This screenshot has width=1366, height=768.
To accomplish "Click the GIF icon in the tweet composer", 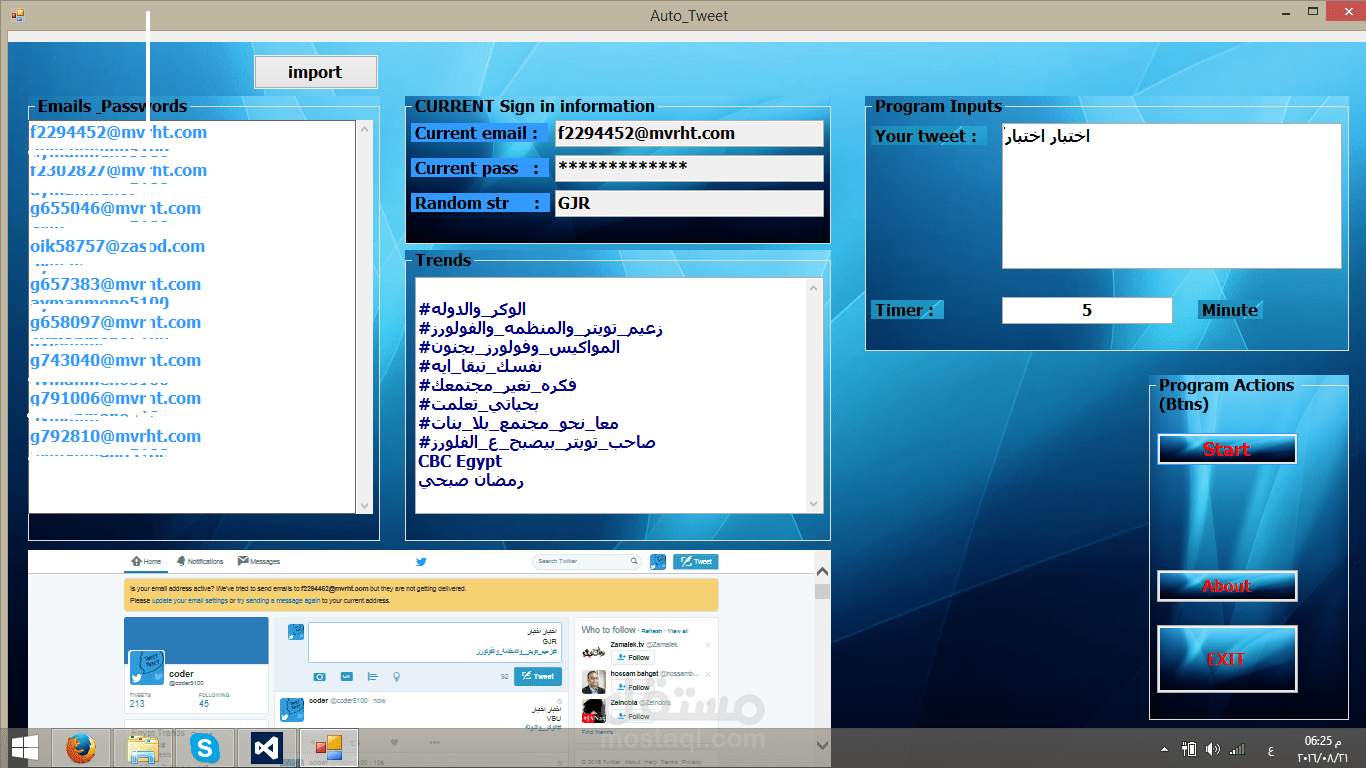I will pyautogui.click(x=346, y=677).
